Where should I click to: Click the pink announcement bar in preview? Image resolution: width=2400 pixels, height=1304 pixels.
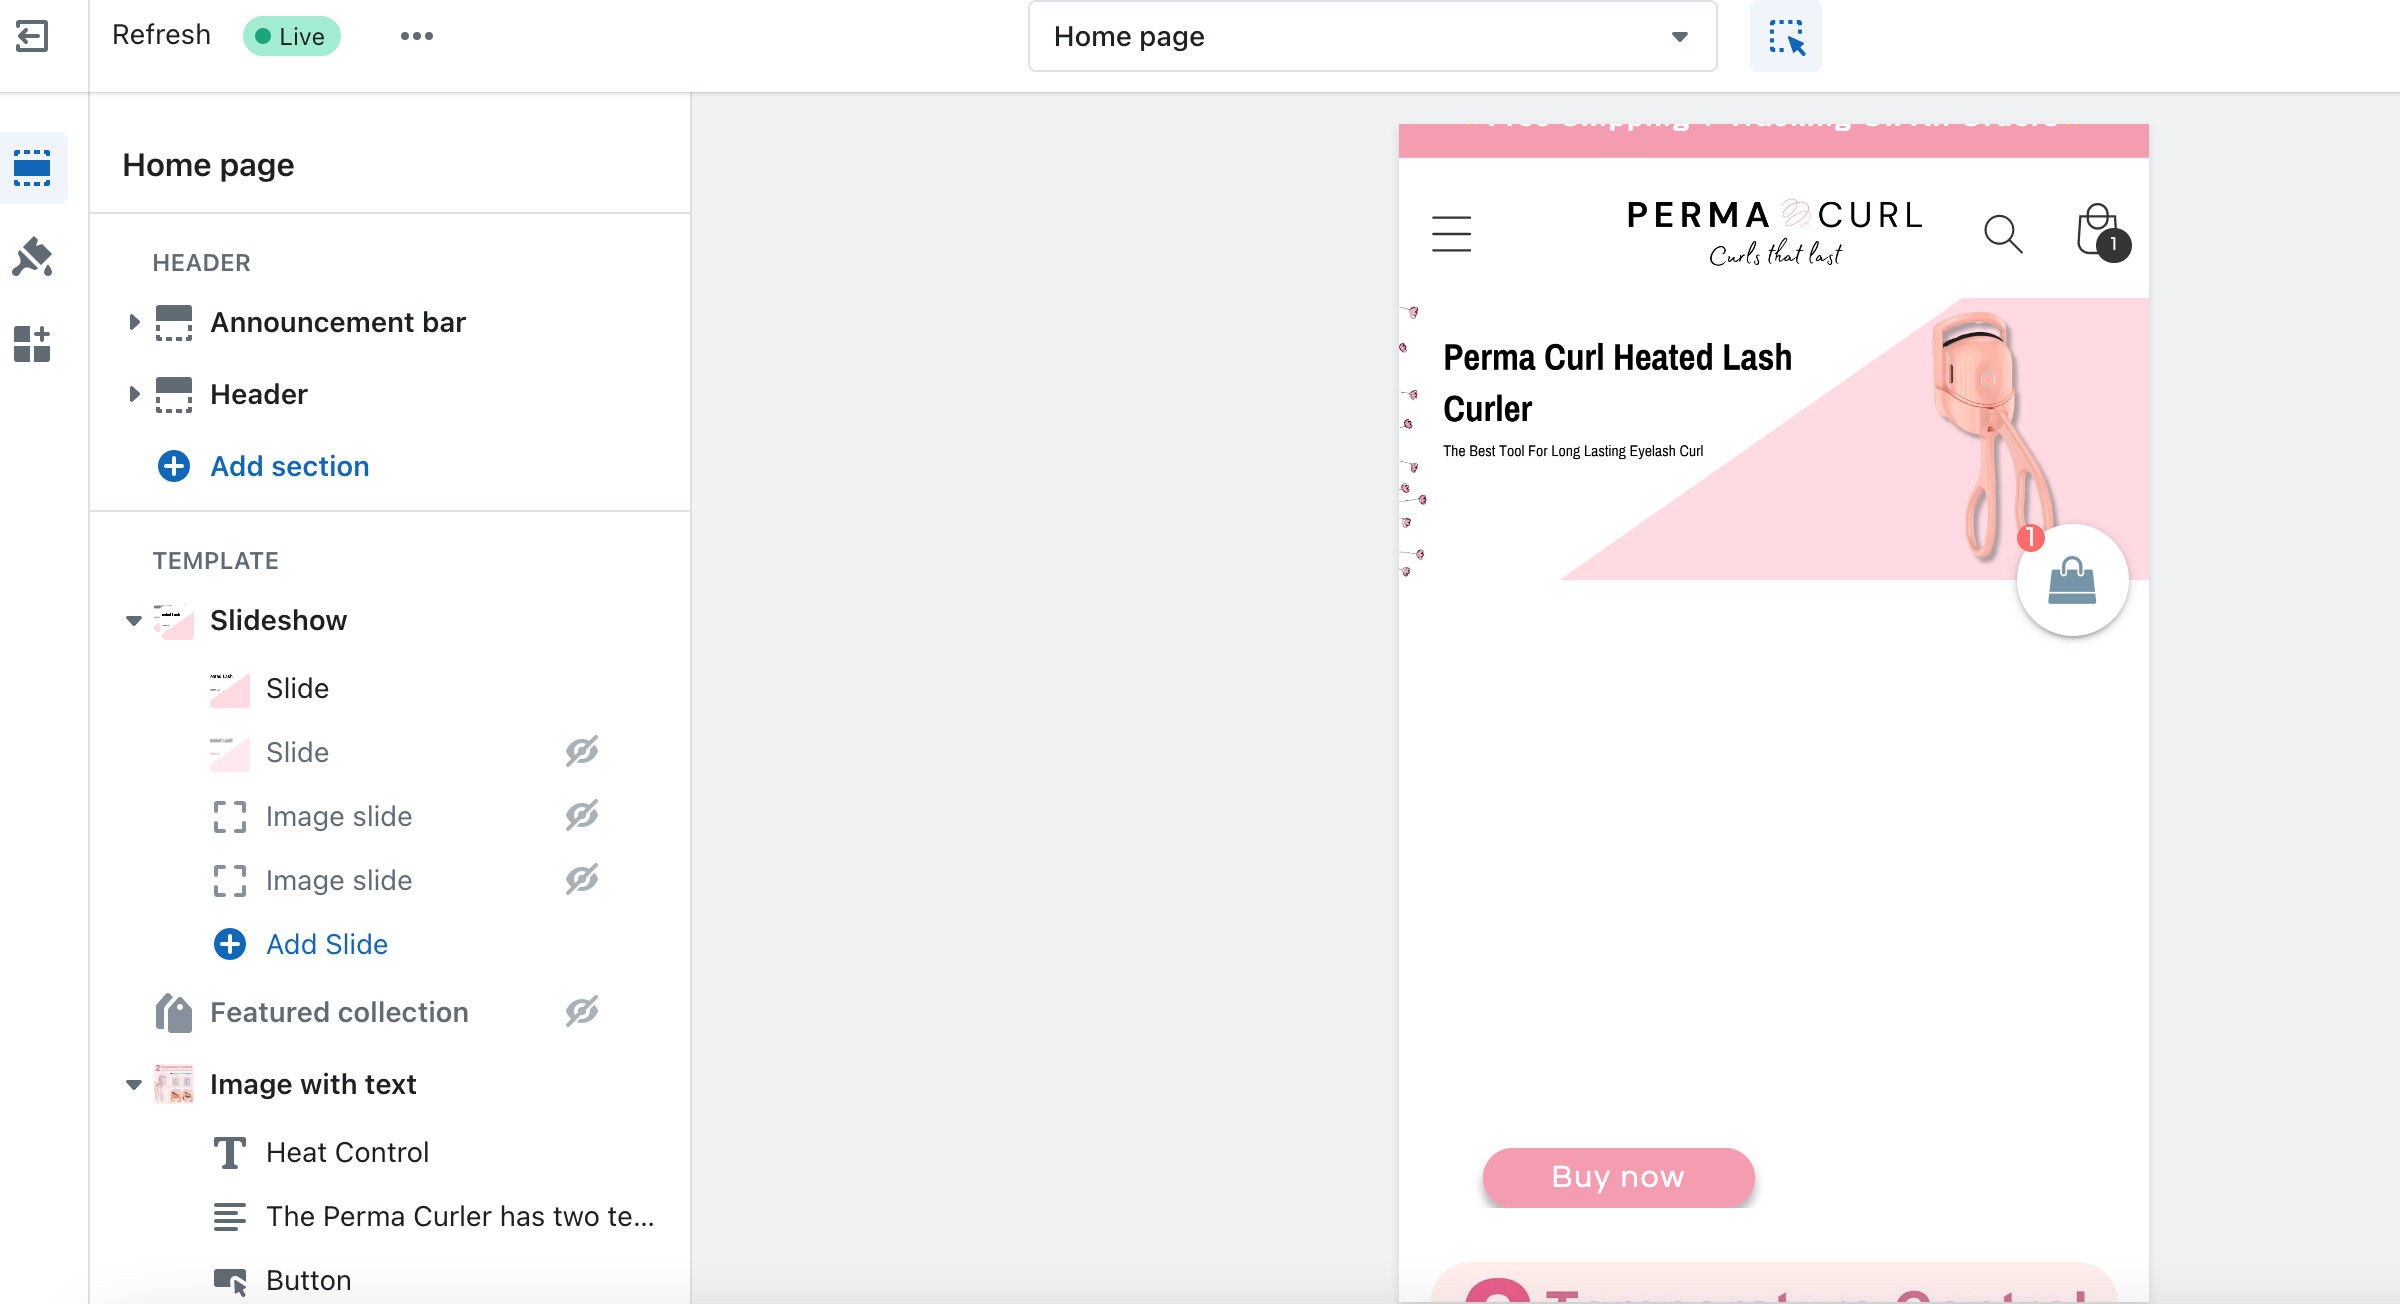tap(1774, 140)
